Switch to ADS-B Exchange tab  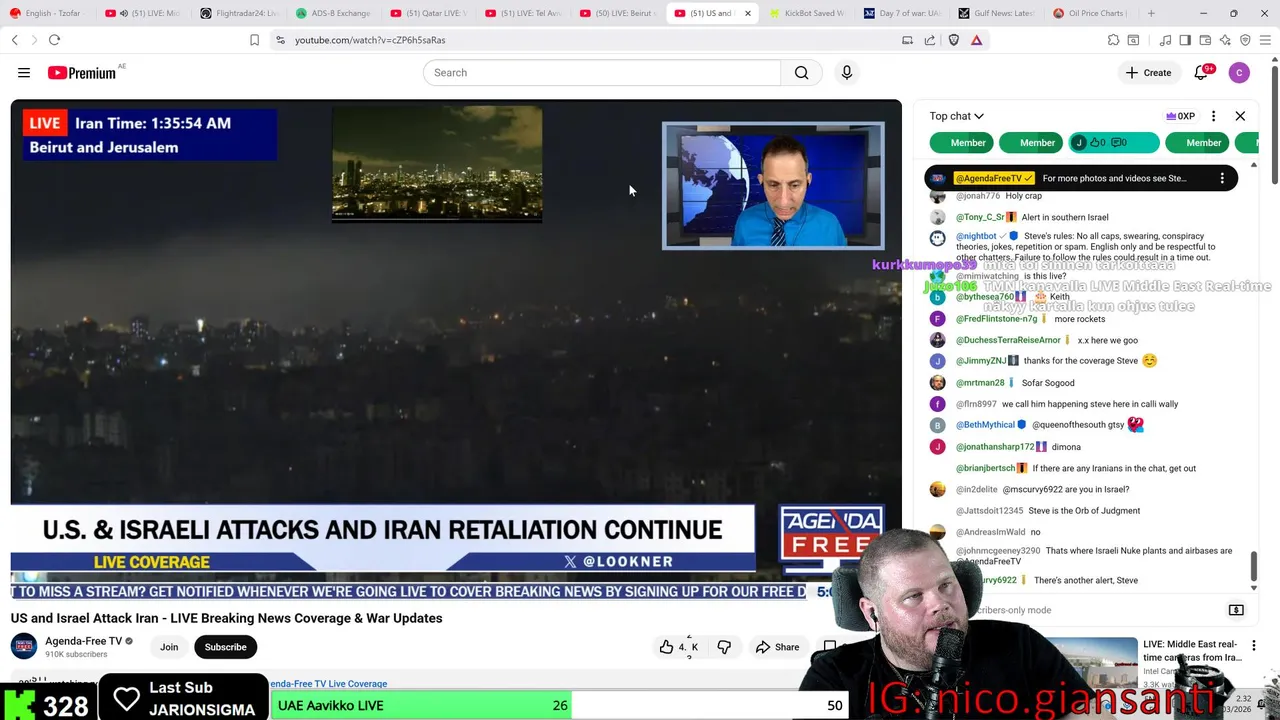[x=334, y=14]
